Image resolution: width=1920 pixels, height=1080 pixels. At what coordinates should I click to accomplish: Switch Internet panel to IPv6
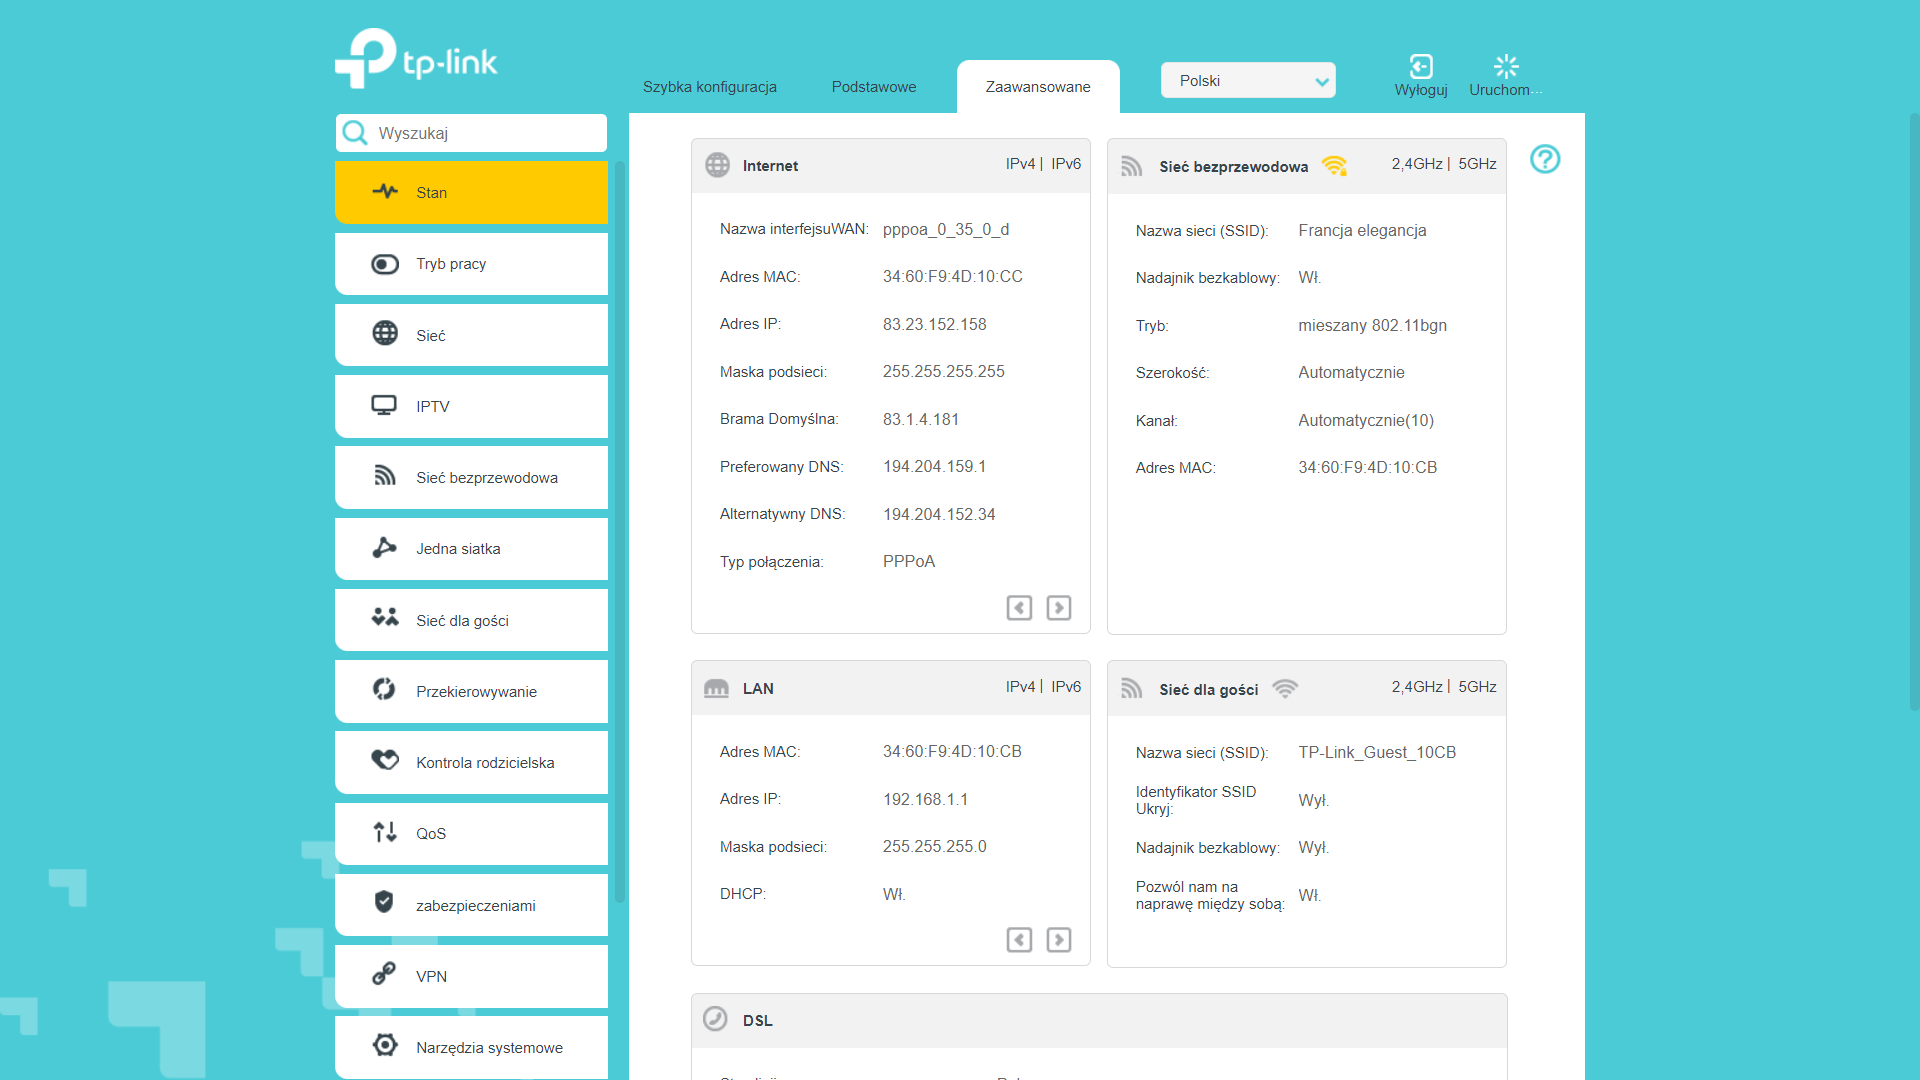[x=1066, y=164]
